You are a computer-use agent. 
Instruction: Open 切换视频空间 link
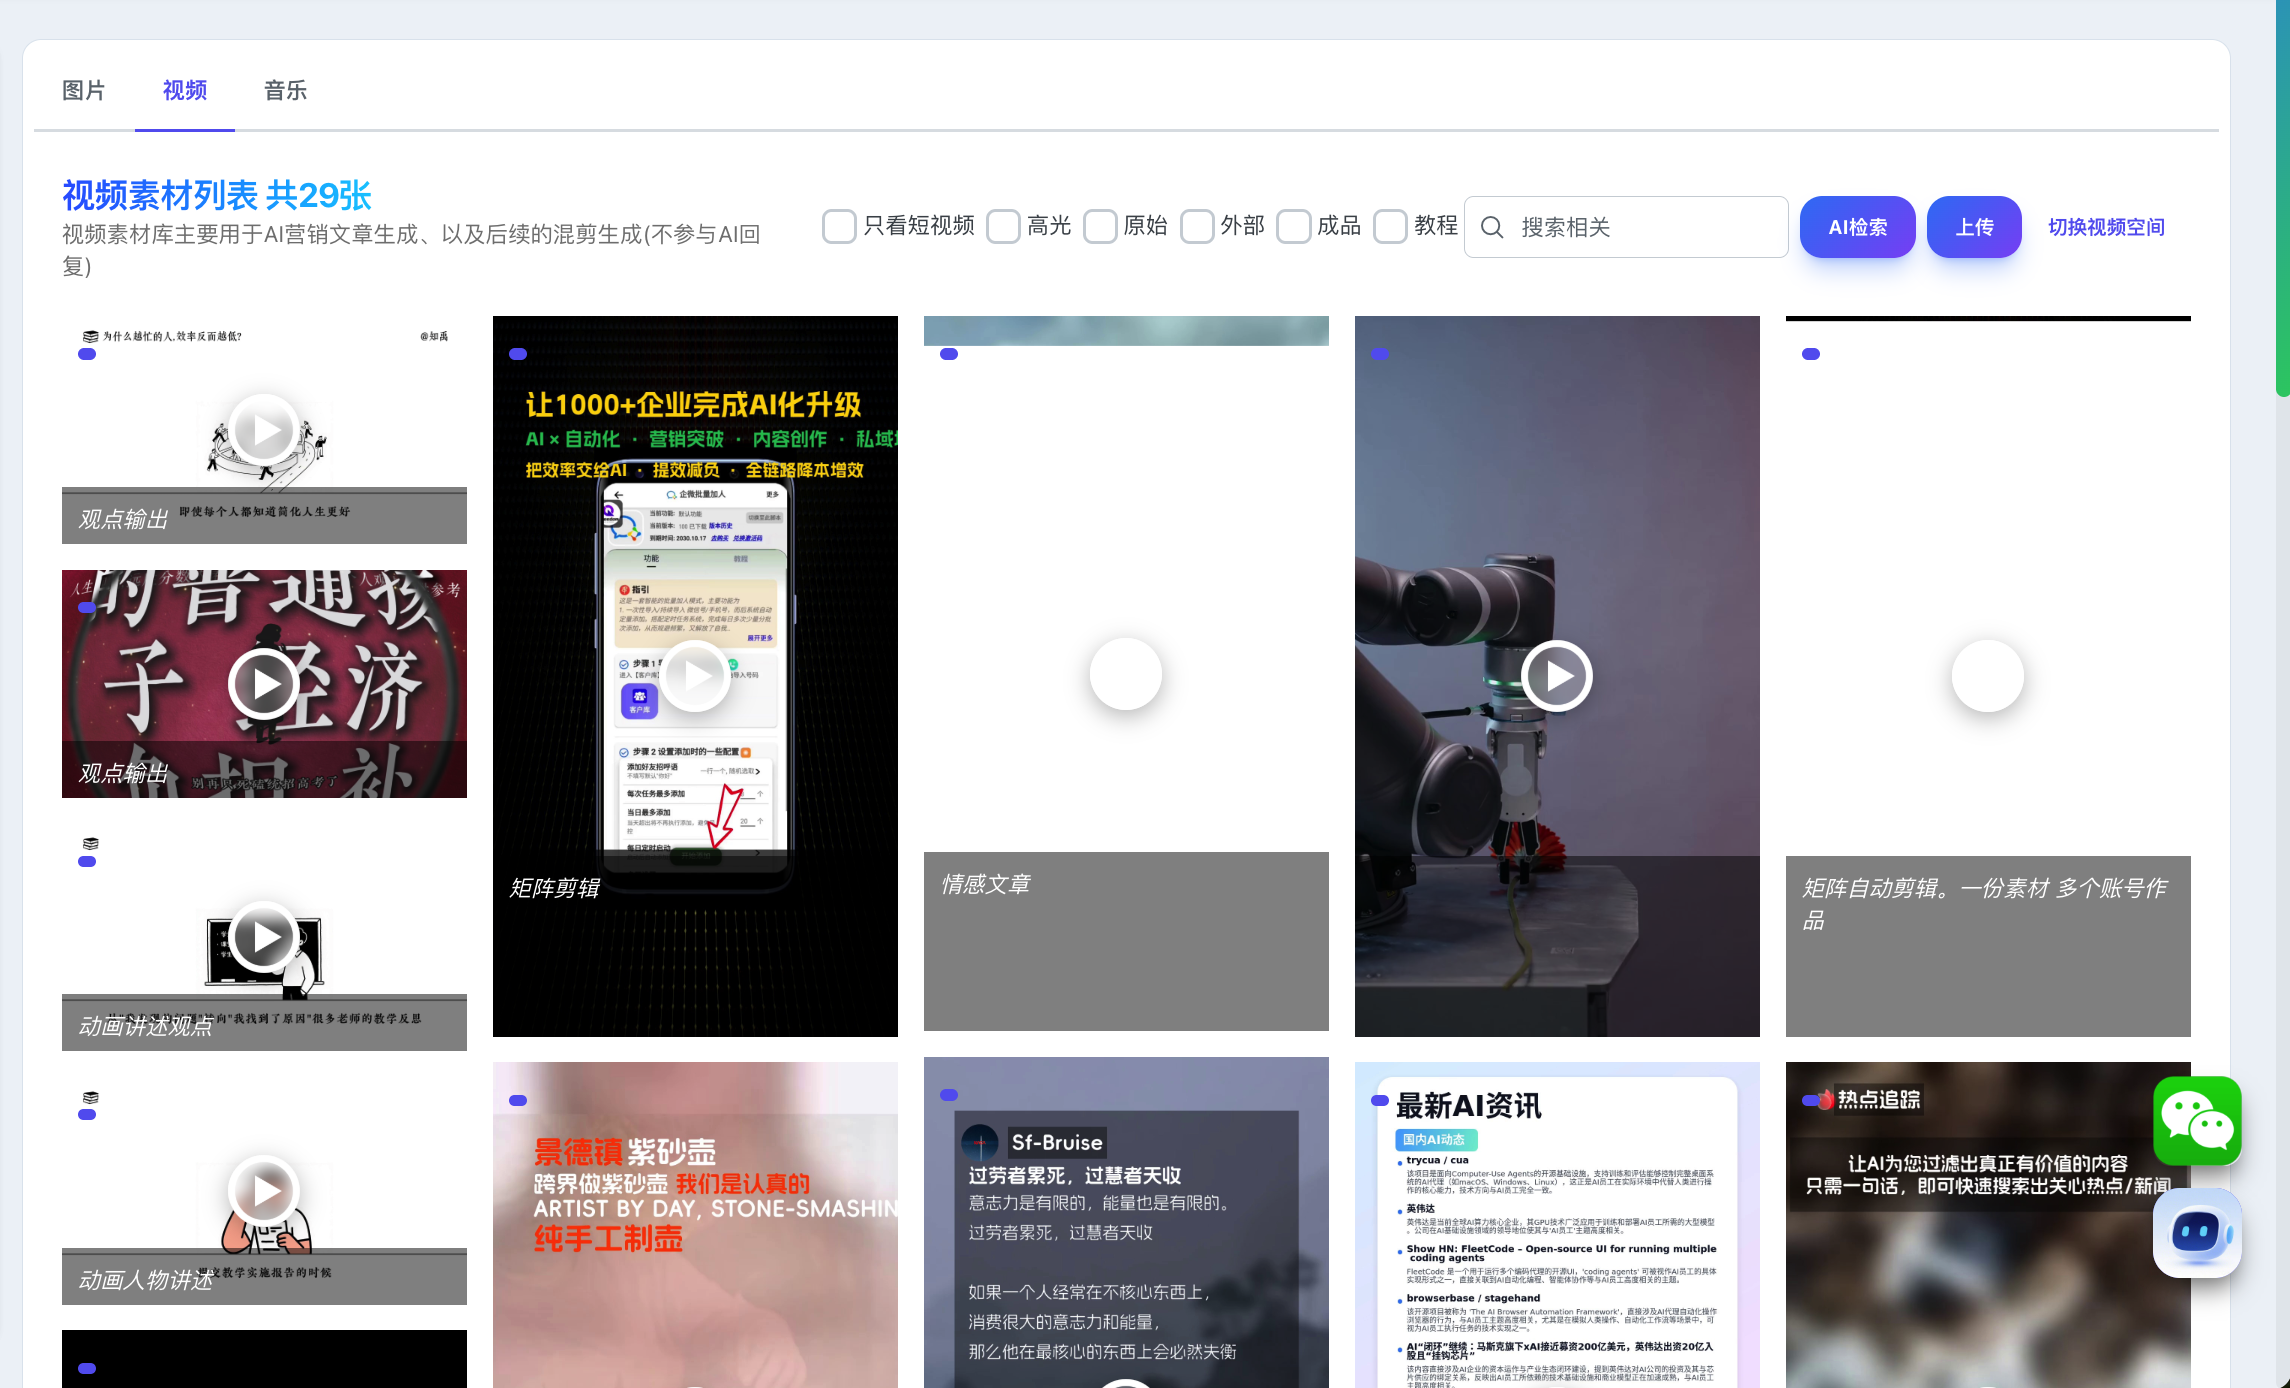point(2106,227)
